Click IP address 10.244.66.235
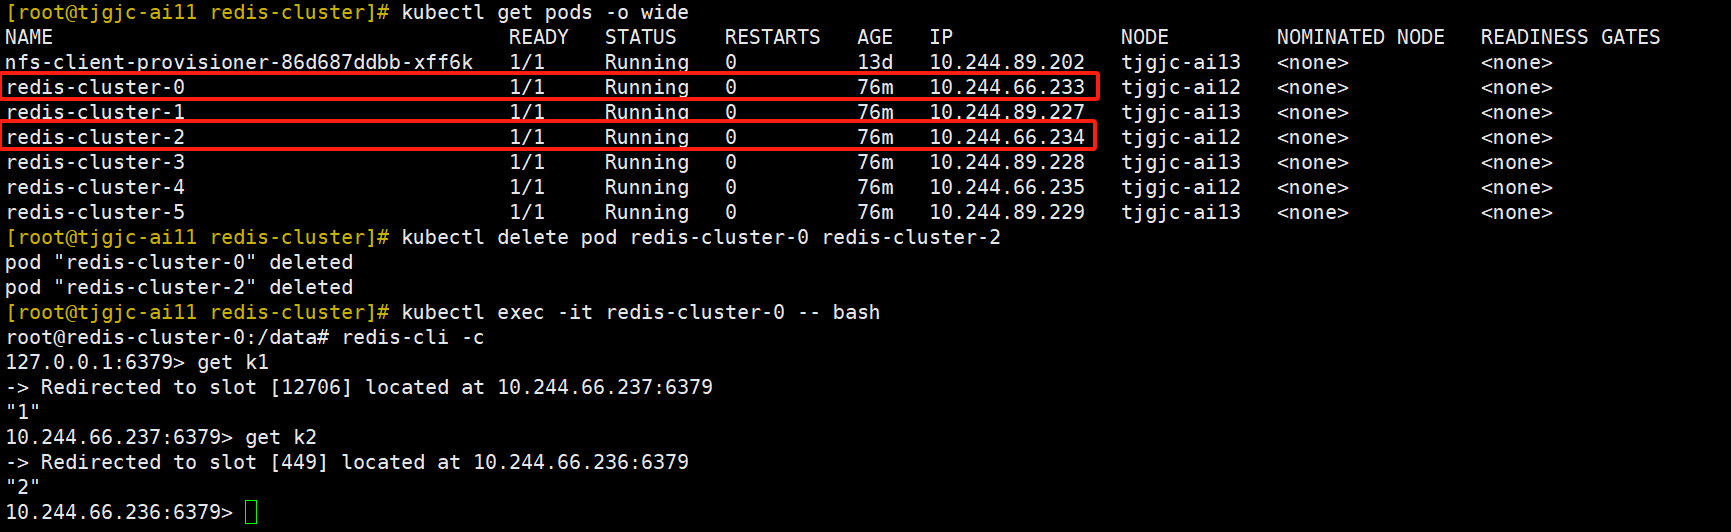Image resolution: width=1731 pixels, height=532 pixels. tap(1007, 187)
